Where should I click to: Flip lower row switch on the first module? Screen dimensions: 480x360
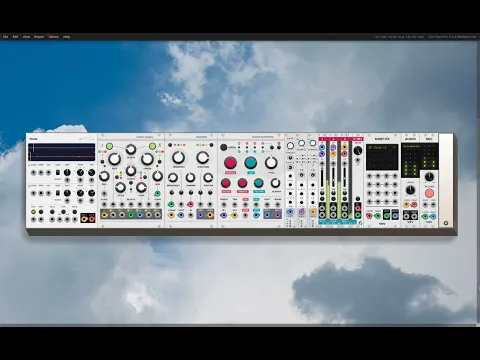point(58,193)
